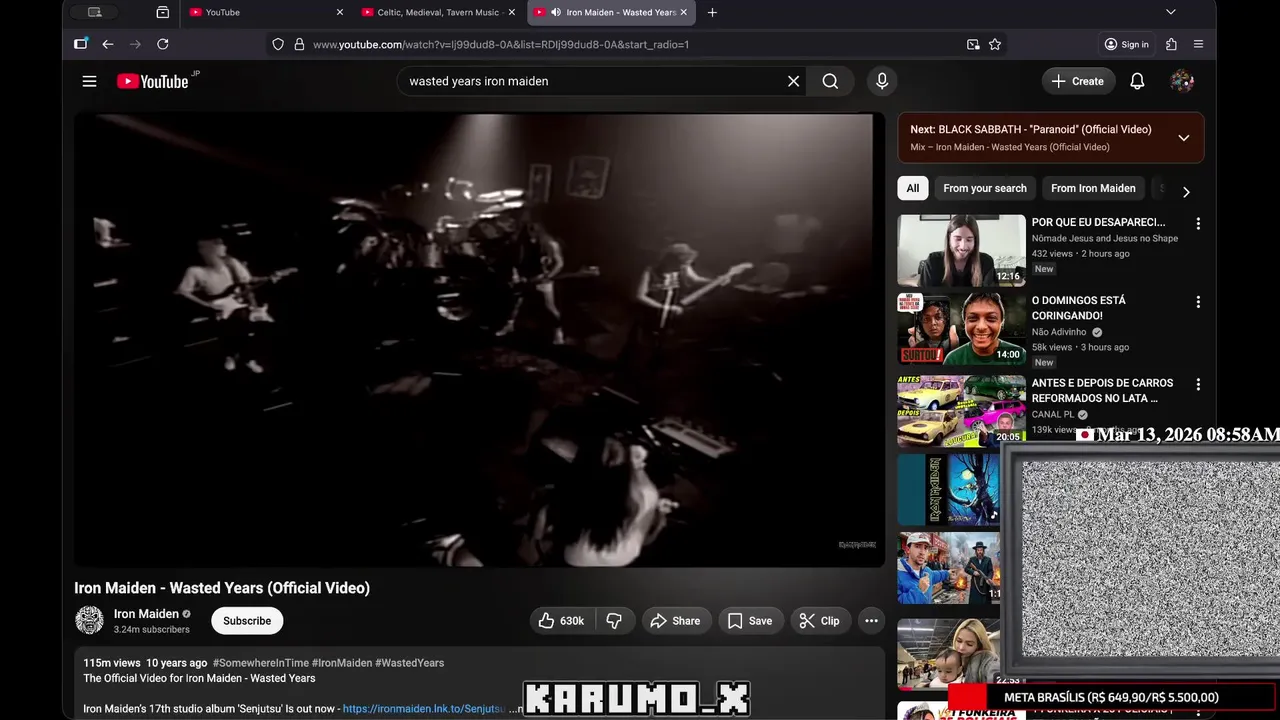Viewport: 1280px width, 720px height.
Task: Select the All filter chip
Action: pyautogui.click(x=913, y=188)
